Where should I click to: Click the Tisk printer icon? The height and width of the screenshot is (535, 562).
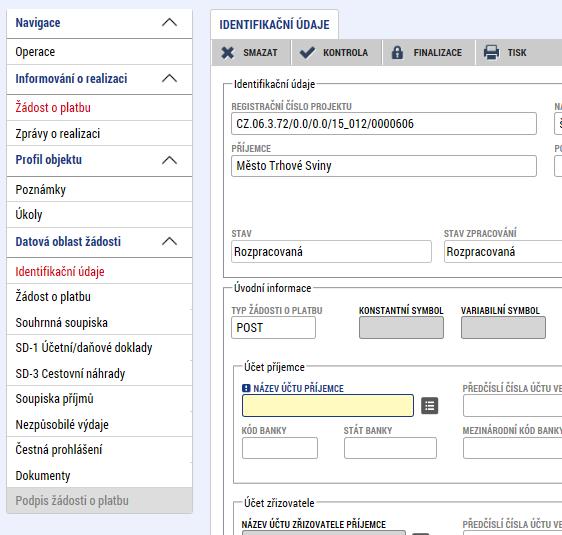click(x=491, y=52)
